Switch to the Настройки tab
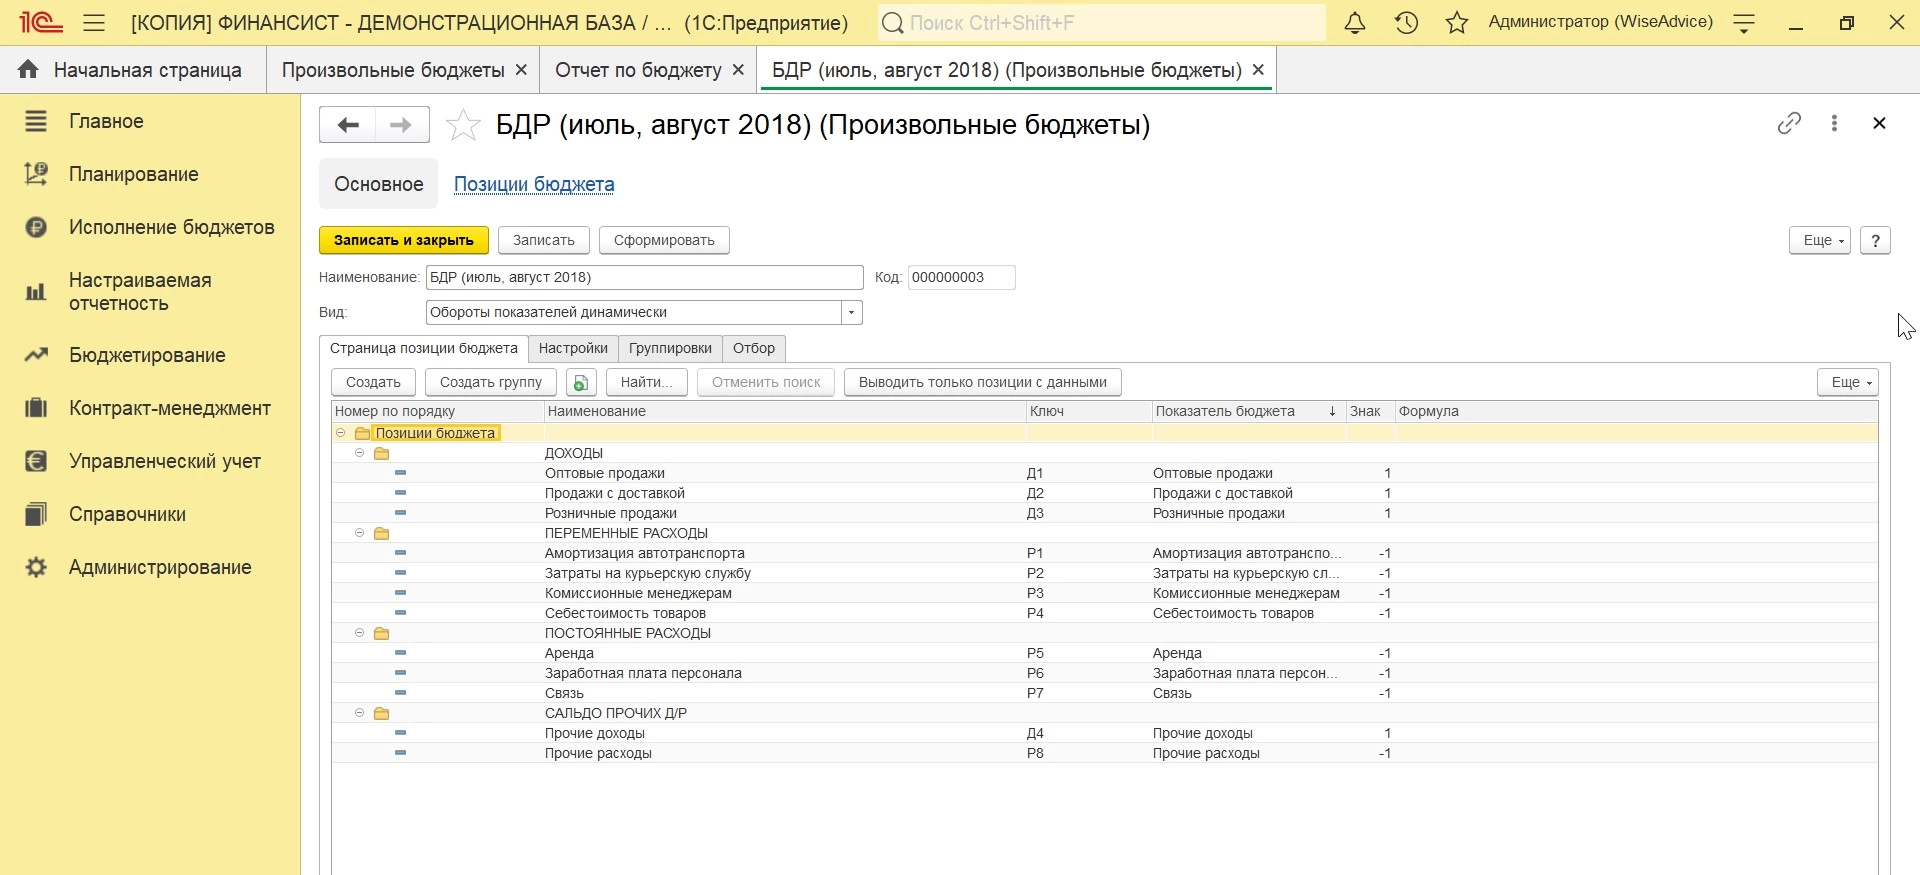This screenshot has width=1920, height=875. 573,348
